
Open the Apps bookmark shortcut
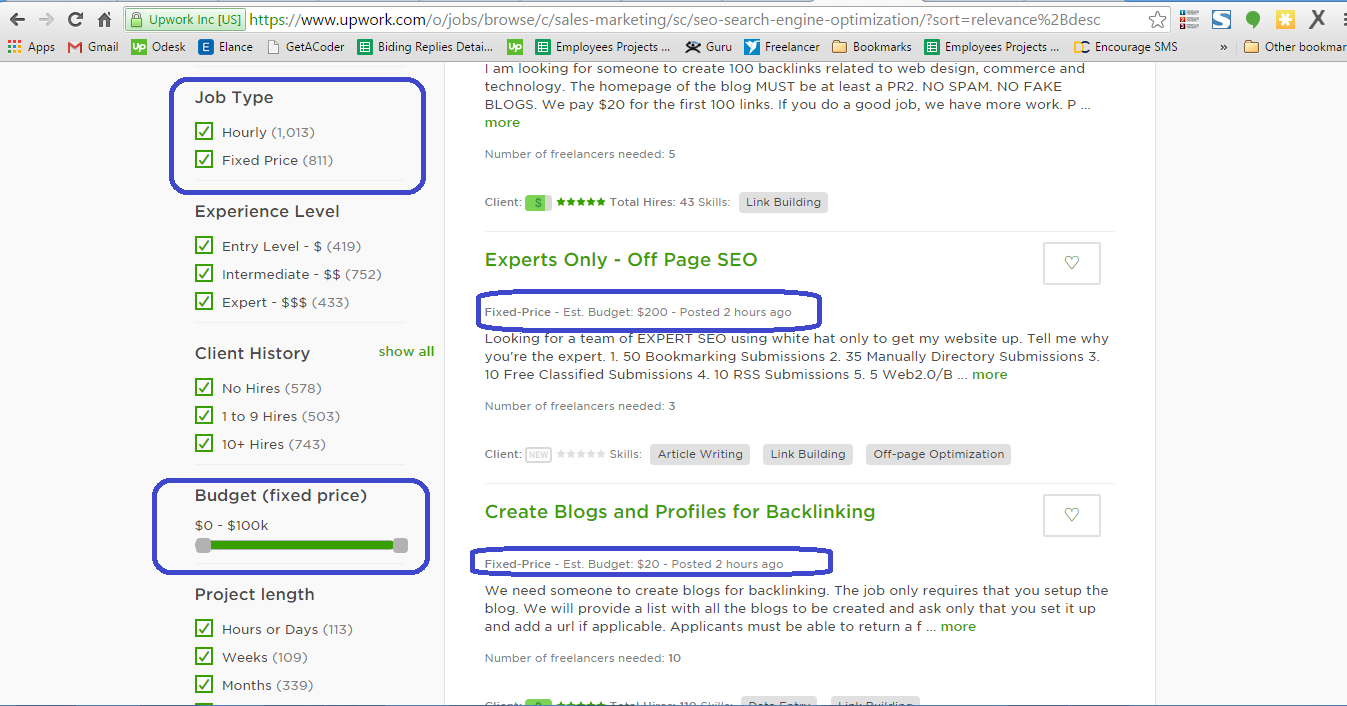click(x=31, y=47)
